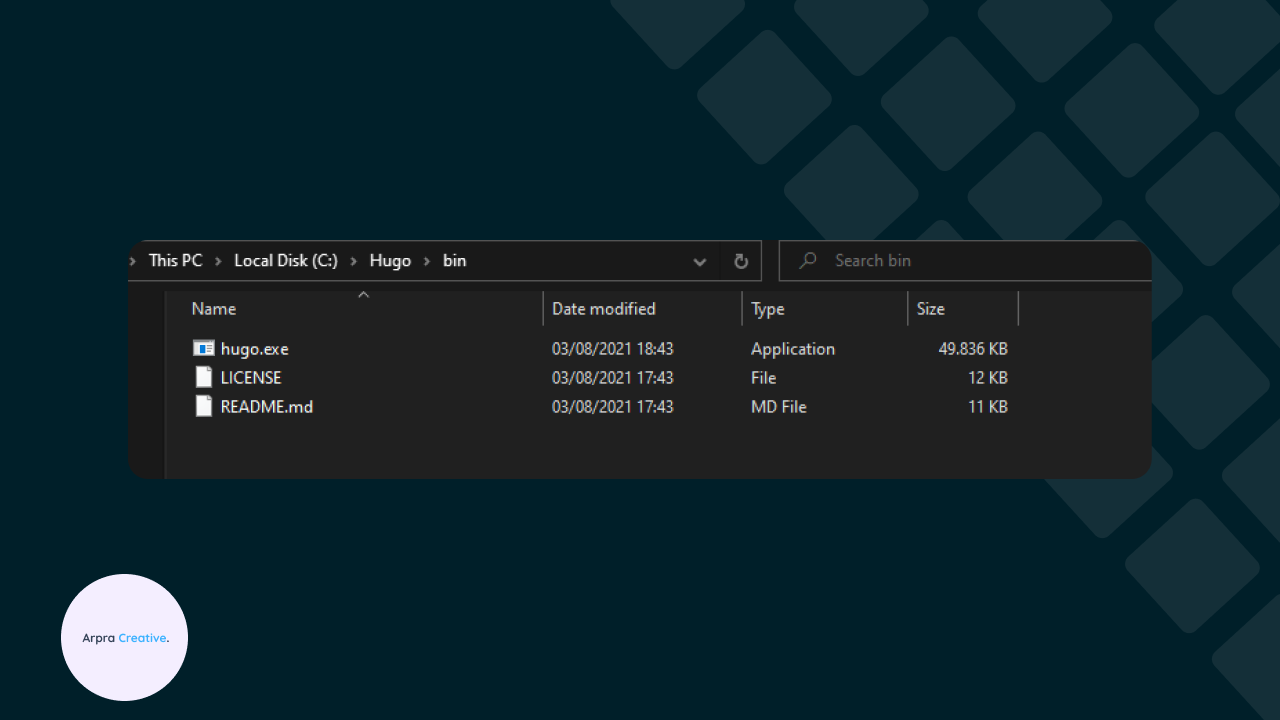Click the LICENSE file's blank page icon
Screen dimensions: 1280x720
203,378
